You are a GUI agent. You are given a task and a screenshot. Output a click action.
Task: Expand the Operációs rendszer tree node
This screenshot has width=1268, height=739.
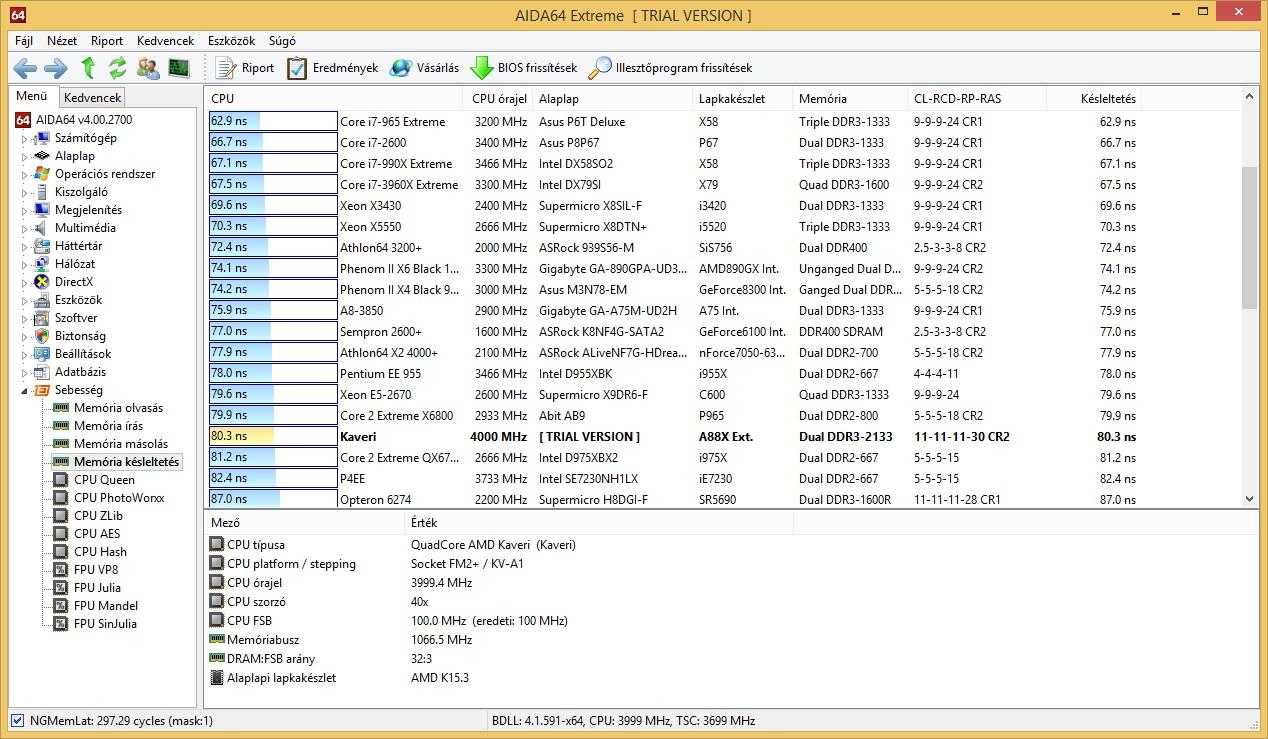(x=25, y=174)
